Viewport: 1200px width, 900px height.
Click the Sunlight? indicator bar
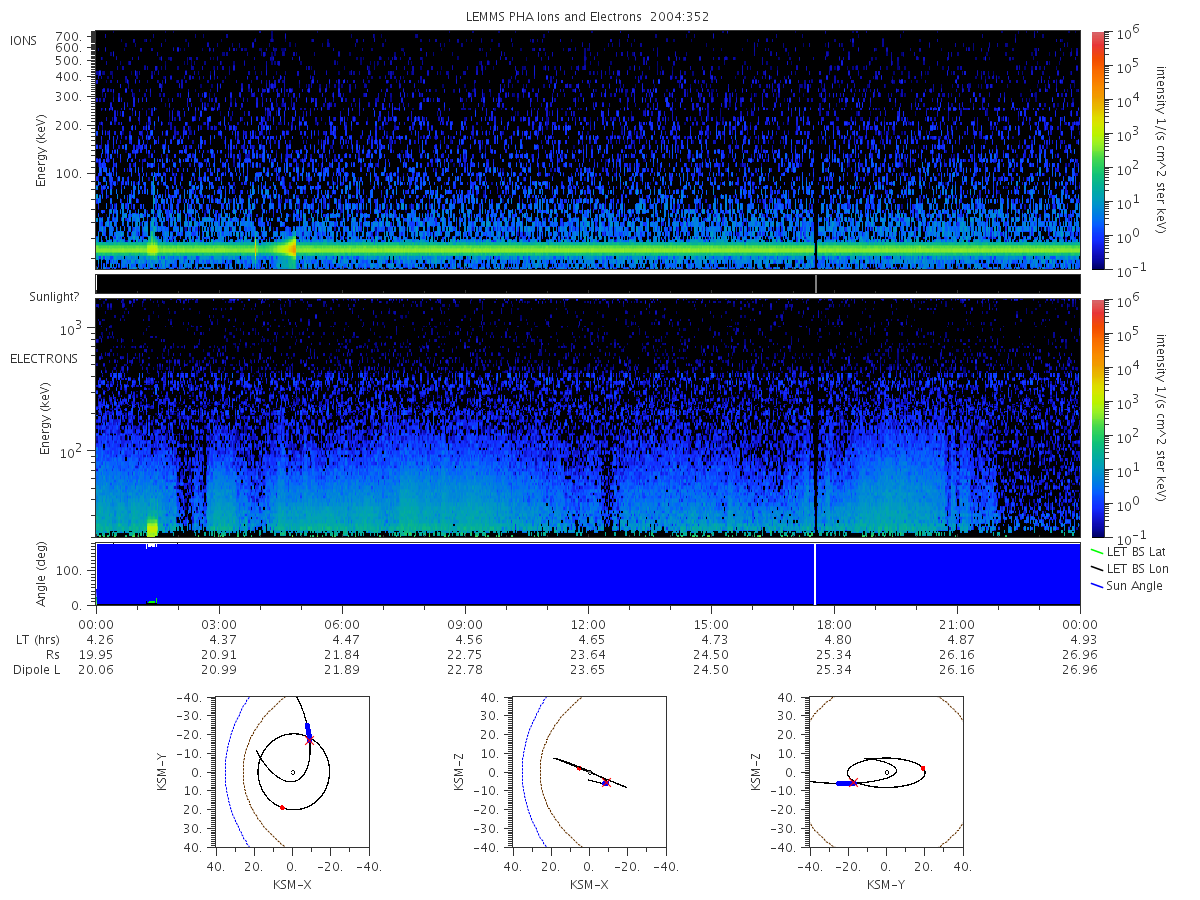click(x=588, y=284)
